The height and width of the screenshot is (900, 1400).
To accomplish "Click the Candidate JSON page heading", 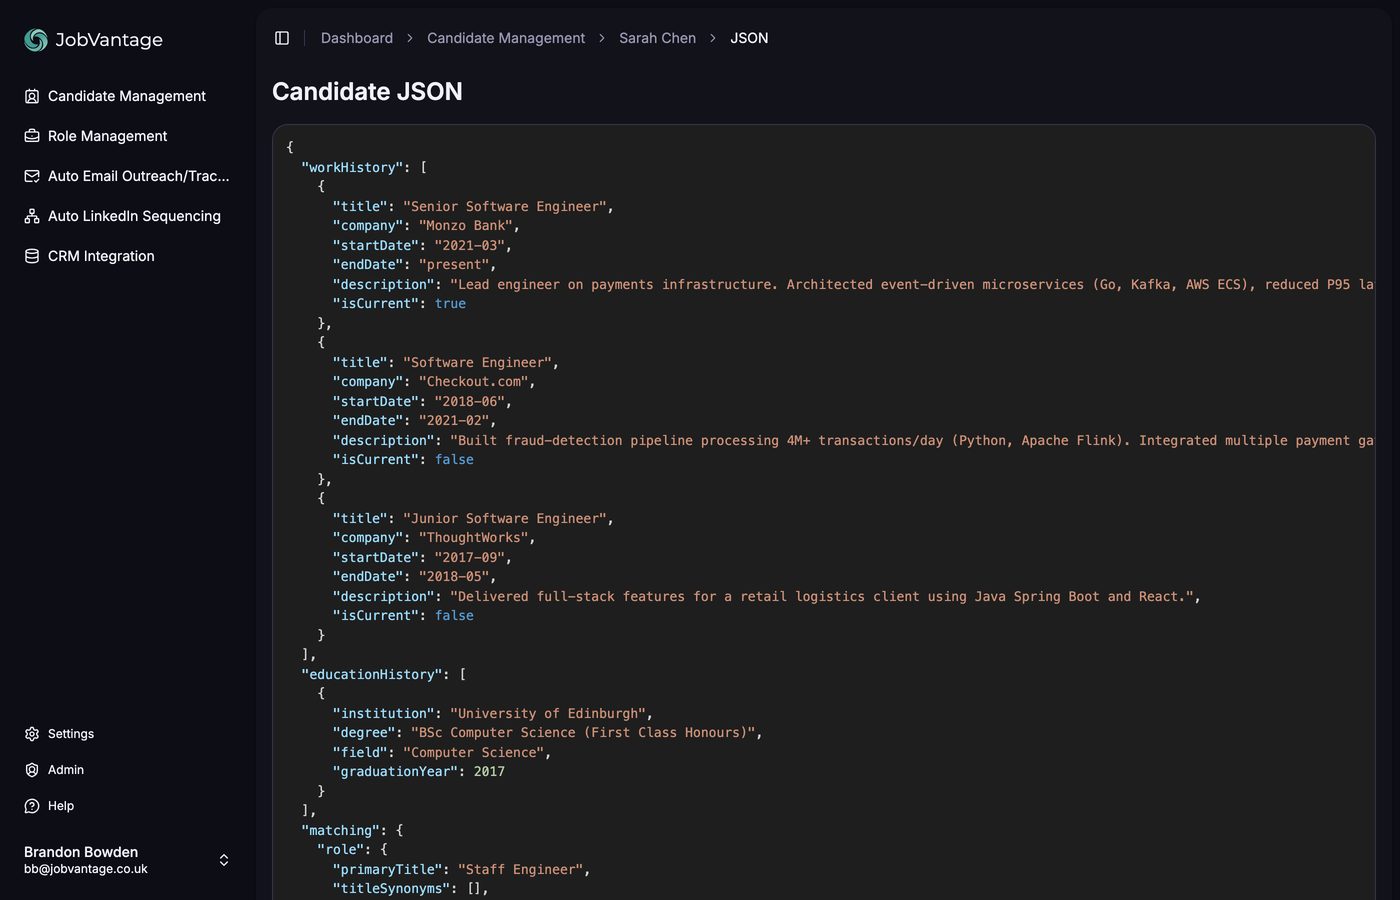I will click(x=367, y=92).
